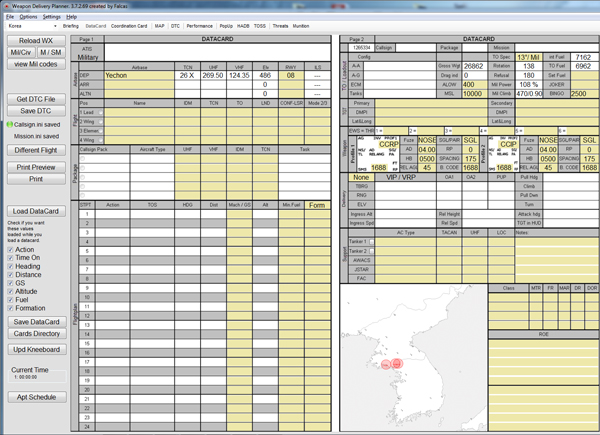Image resolution: width=600 pixels, height=435 pixels.
Task: Open the Options menu
Action: point(28,17)
